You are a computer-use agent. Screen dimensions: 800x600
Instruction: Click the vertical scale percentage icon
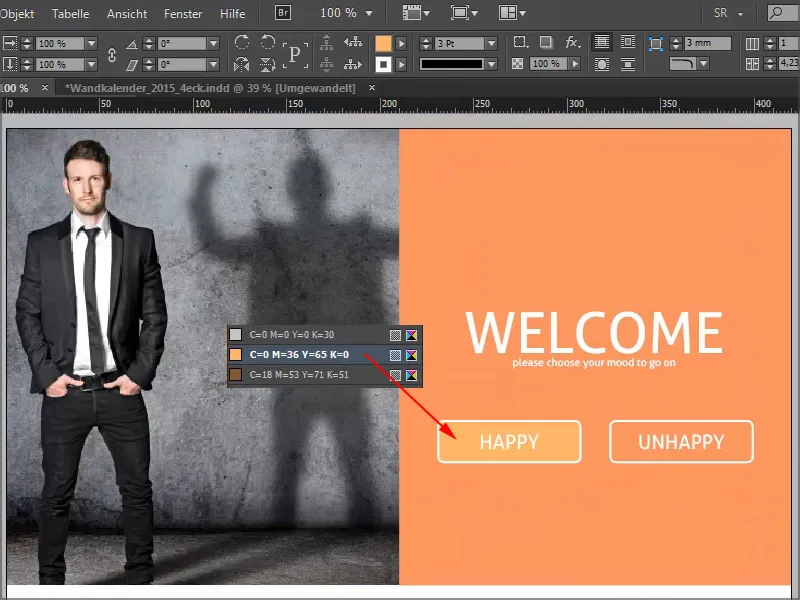coord(10,64)
